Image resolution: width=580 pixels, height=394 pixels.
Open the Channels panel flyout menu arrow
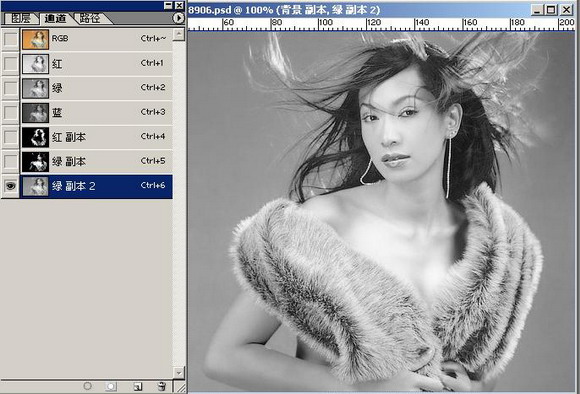coord(178,18)
